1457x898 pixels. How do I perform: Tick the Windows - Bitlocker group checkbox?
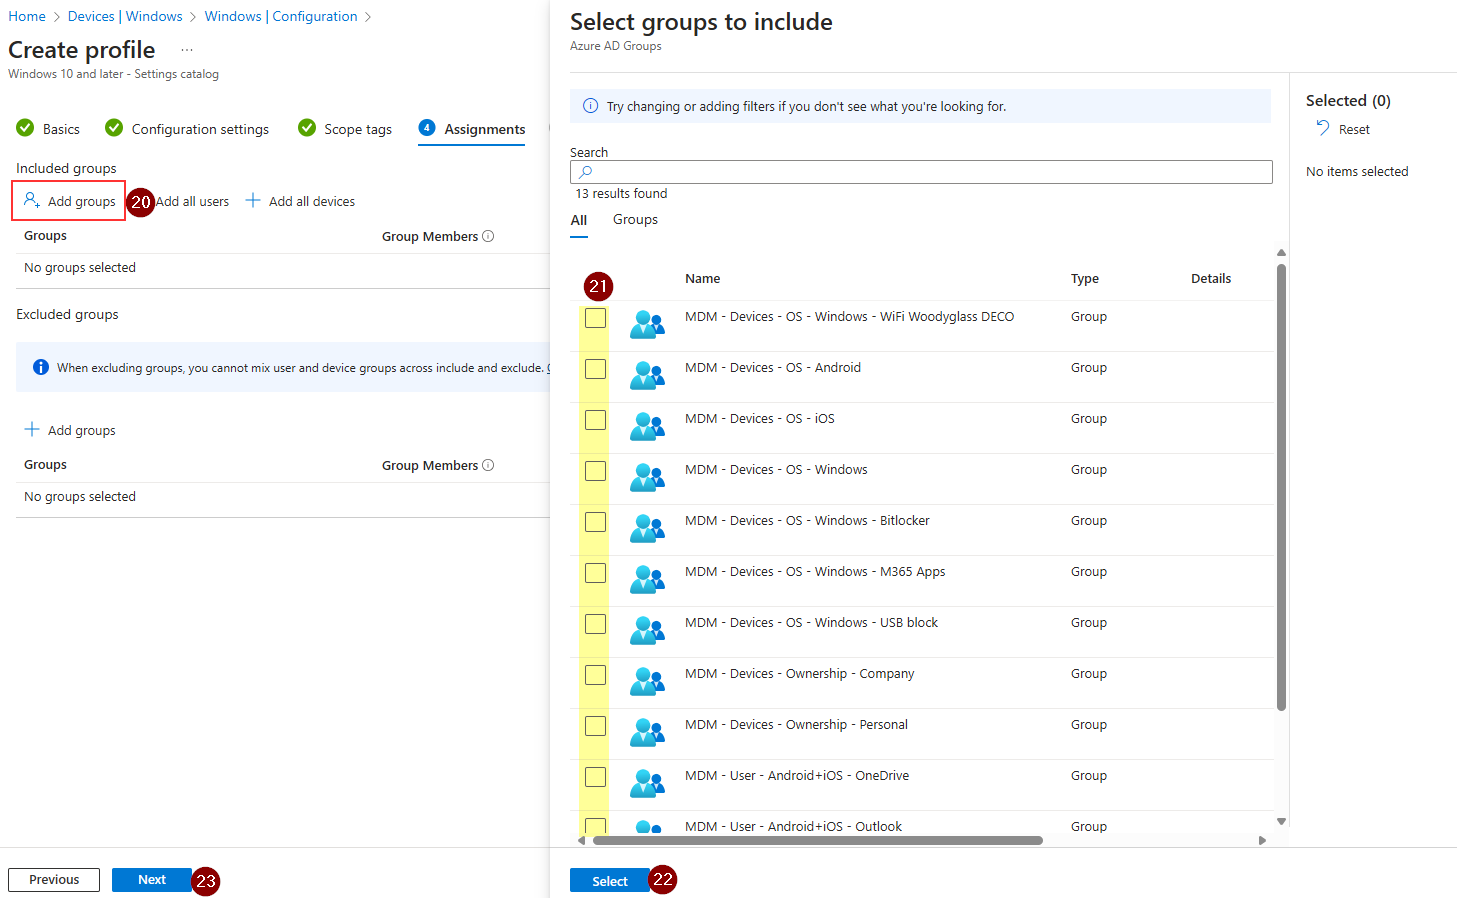[x=595, y=522]
